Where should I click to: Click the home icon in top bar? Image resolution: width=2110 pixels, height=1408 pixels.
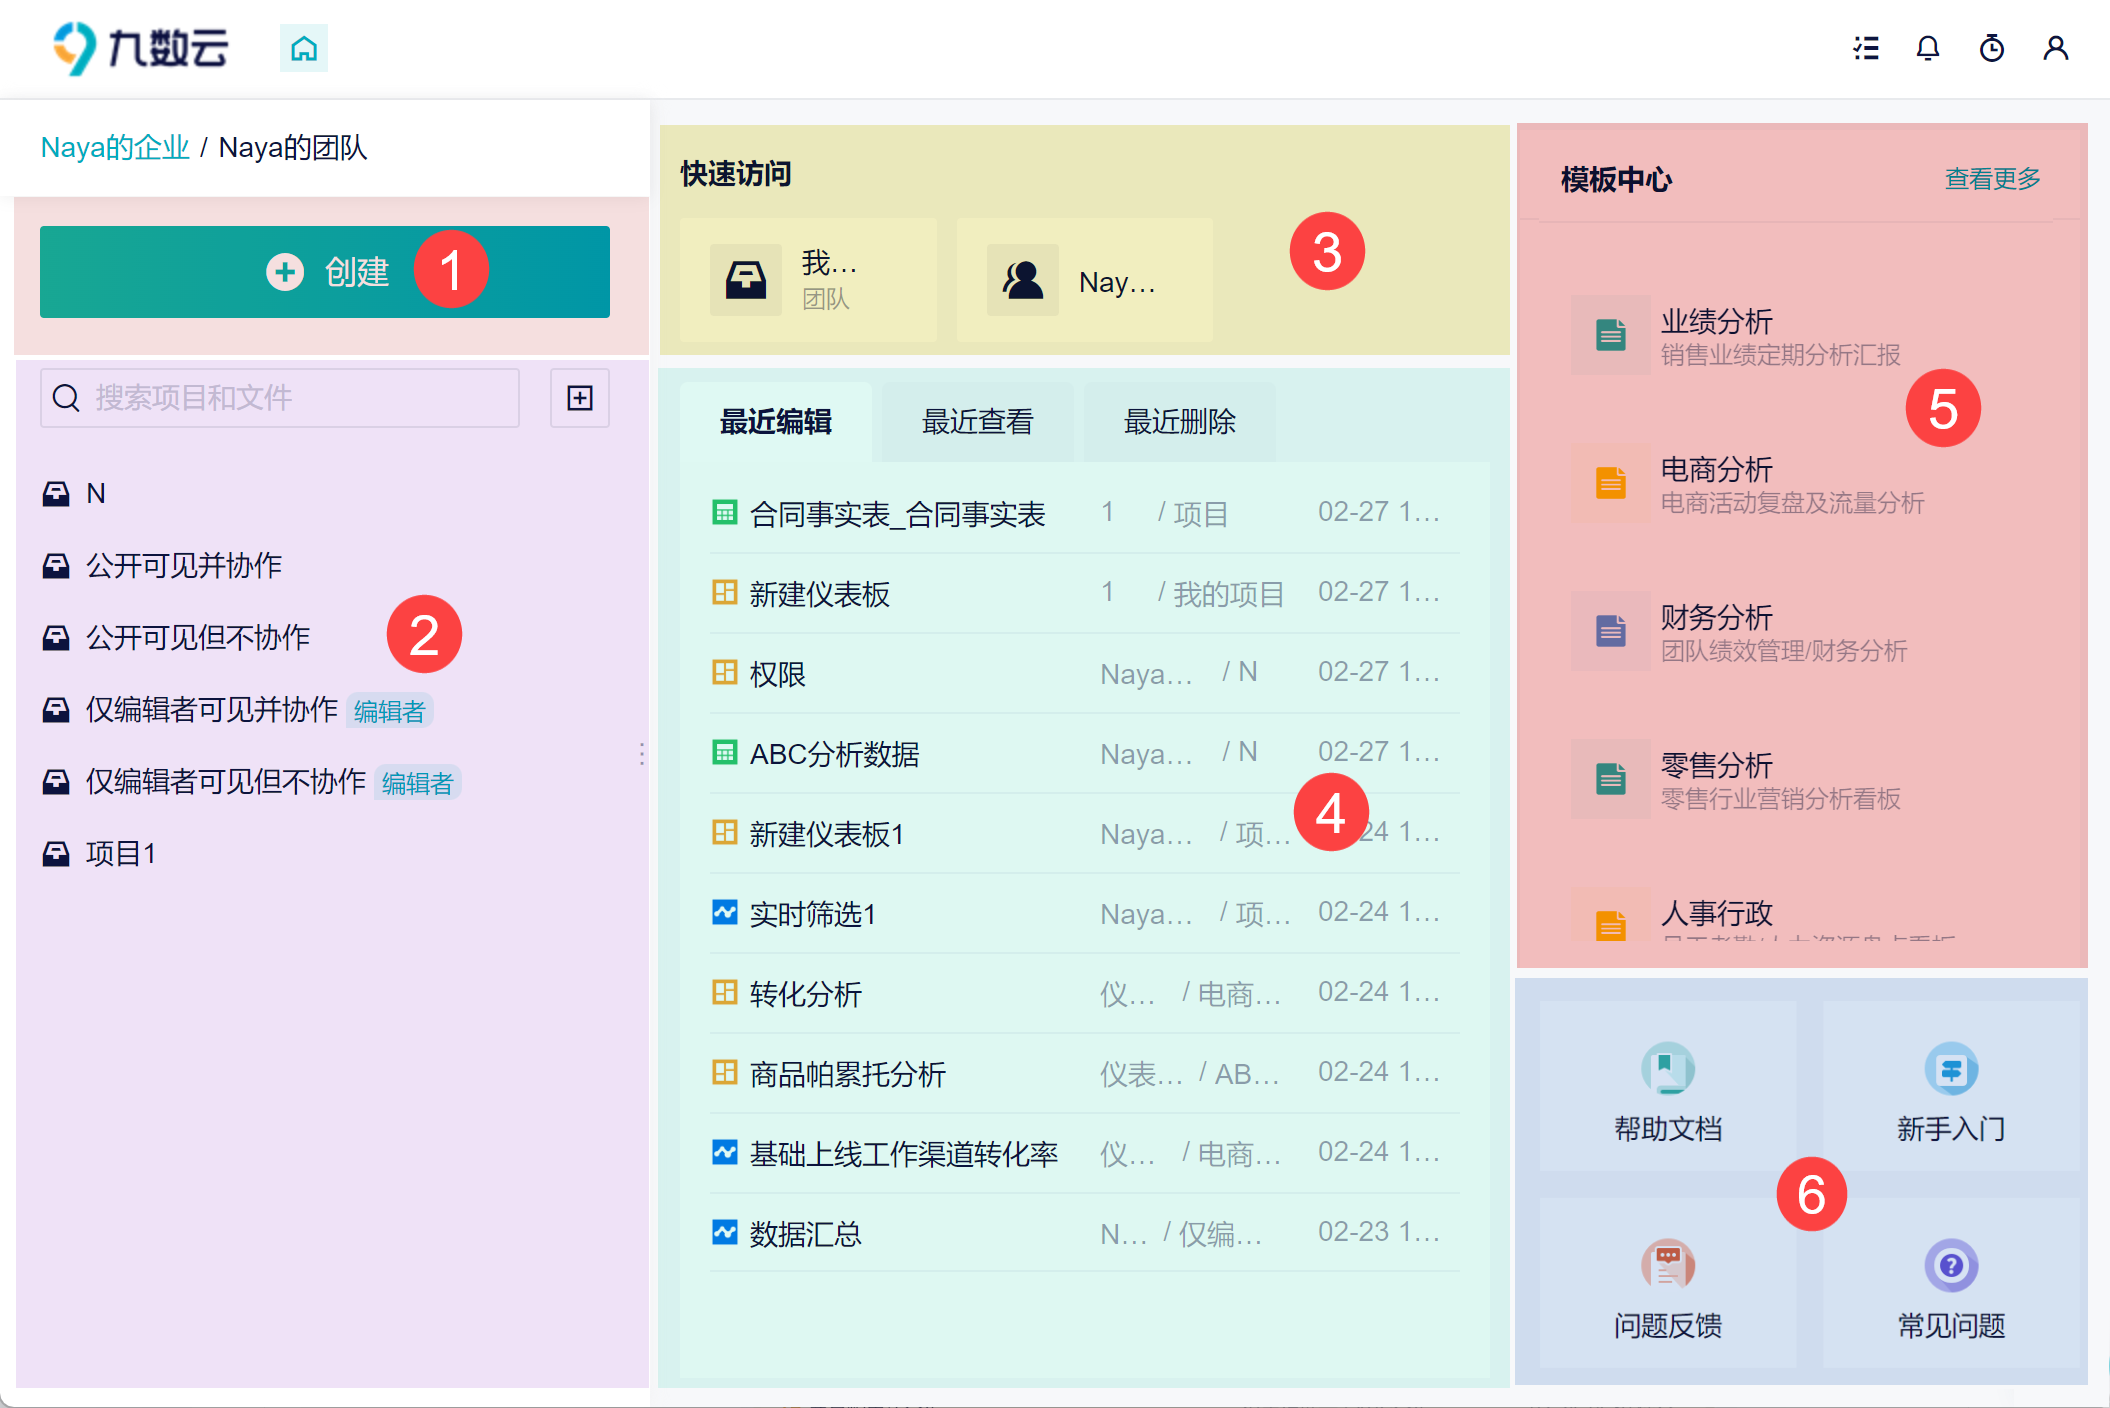[x=304, y=48]
